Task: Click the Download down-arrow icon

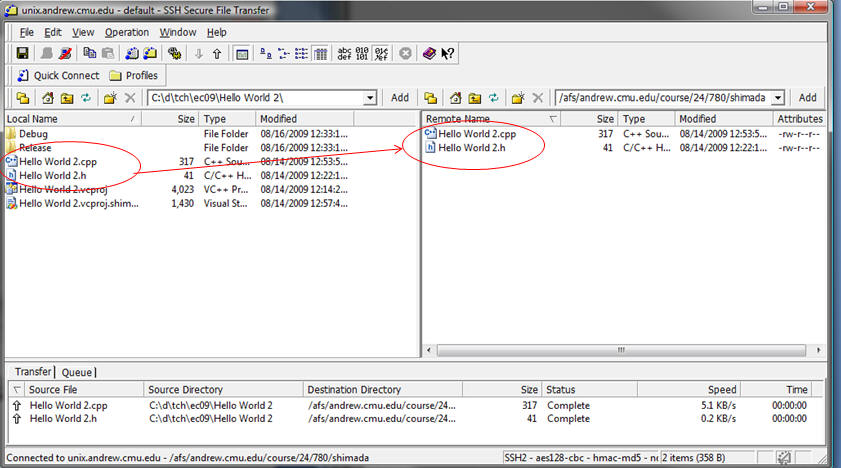Action: pyautogui.click(x=198, y=53)
